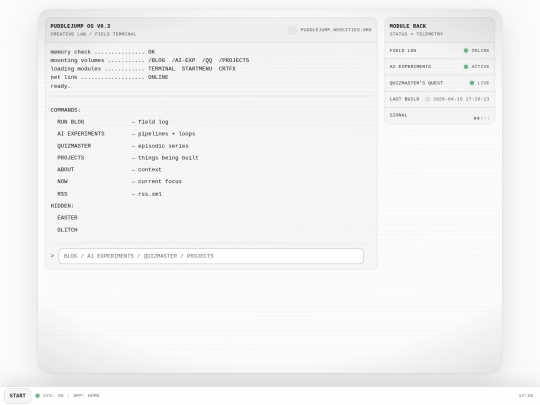Trigger the hidden EASTER command
Image resolution: width=540 pixels, height=405 pixels.
[x=67, y=218]
